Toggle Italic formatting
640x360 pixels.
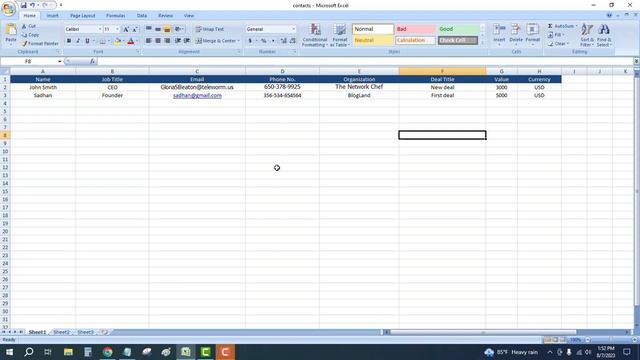point(78,41)
